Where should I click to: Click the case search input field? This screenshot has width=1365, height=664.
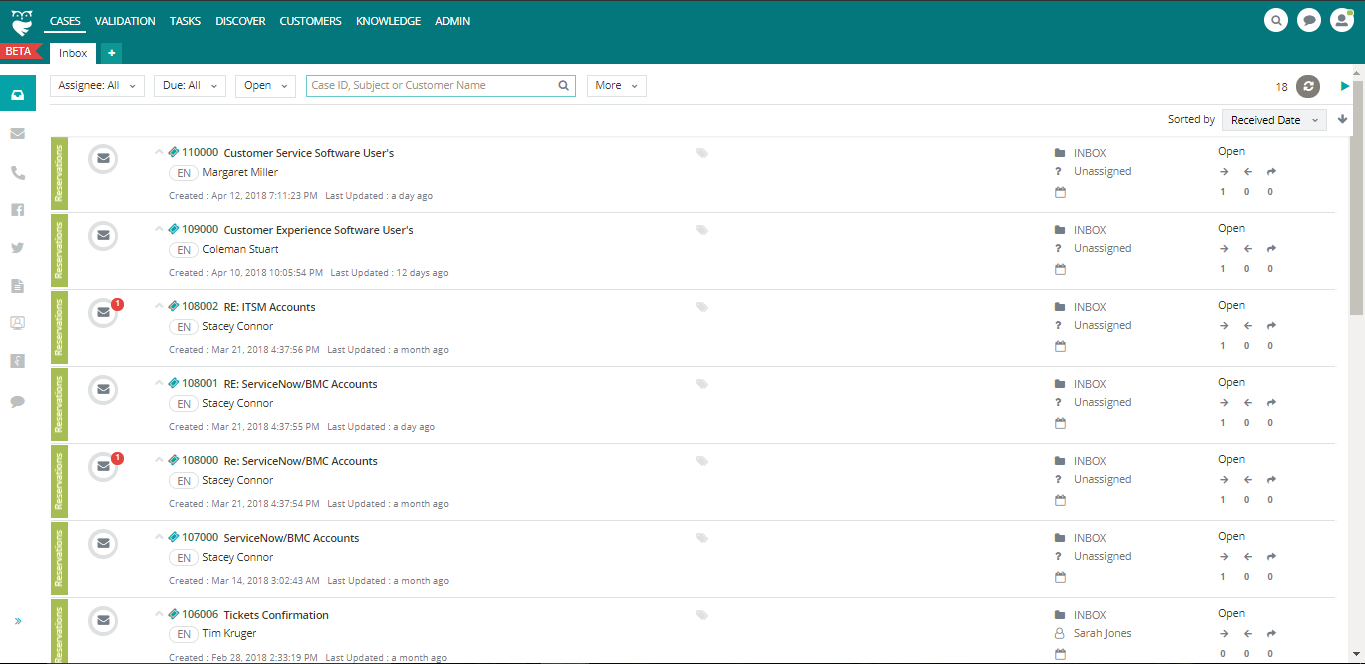(x=430, y=85)
